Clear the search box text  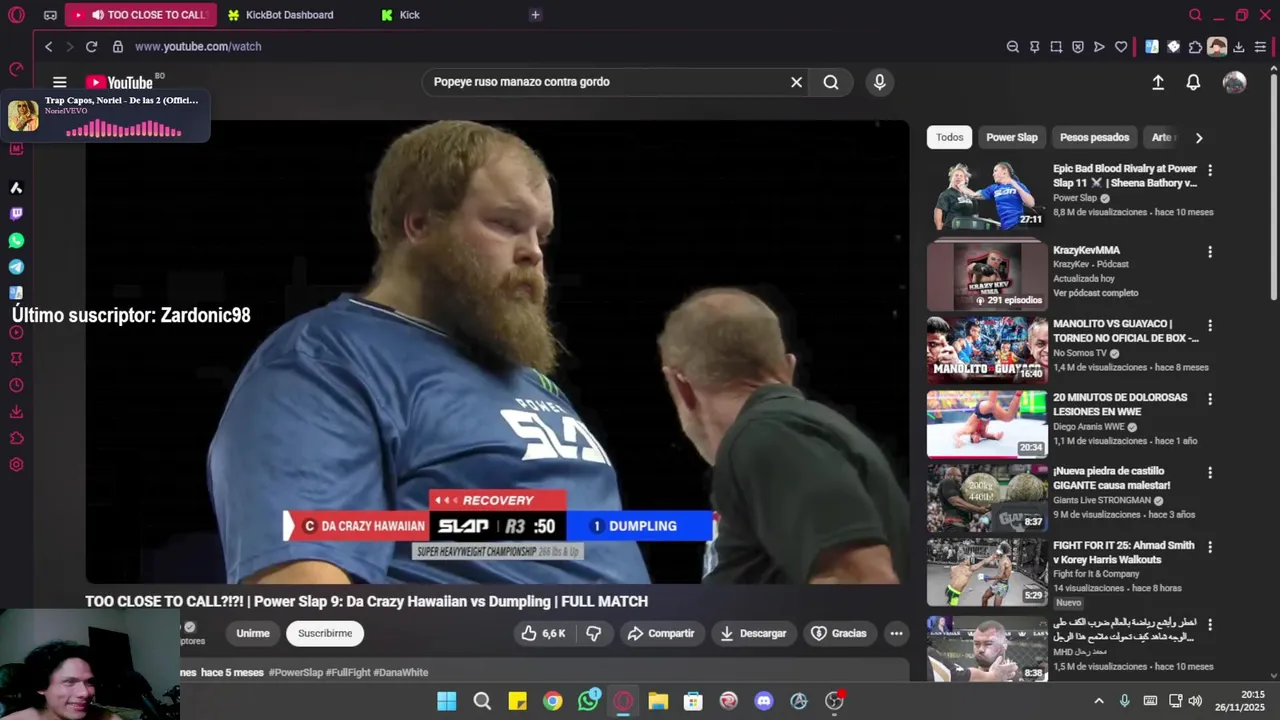(x=796, y=82)
